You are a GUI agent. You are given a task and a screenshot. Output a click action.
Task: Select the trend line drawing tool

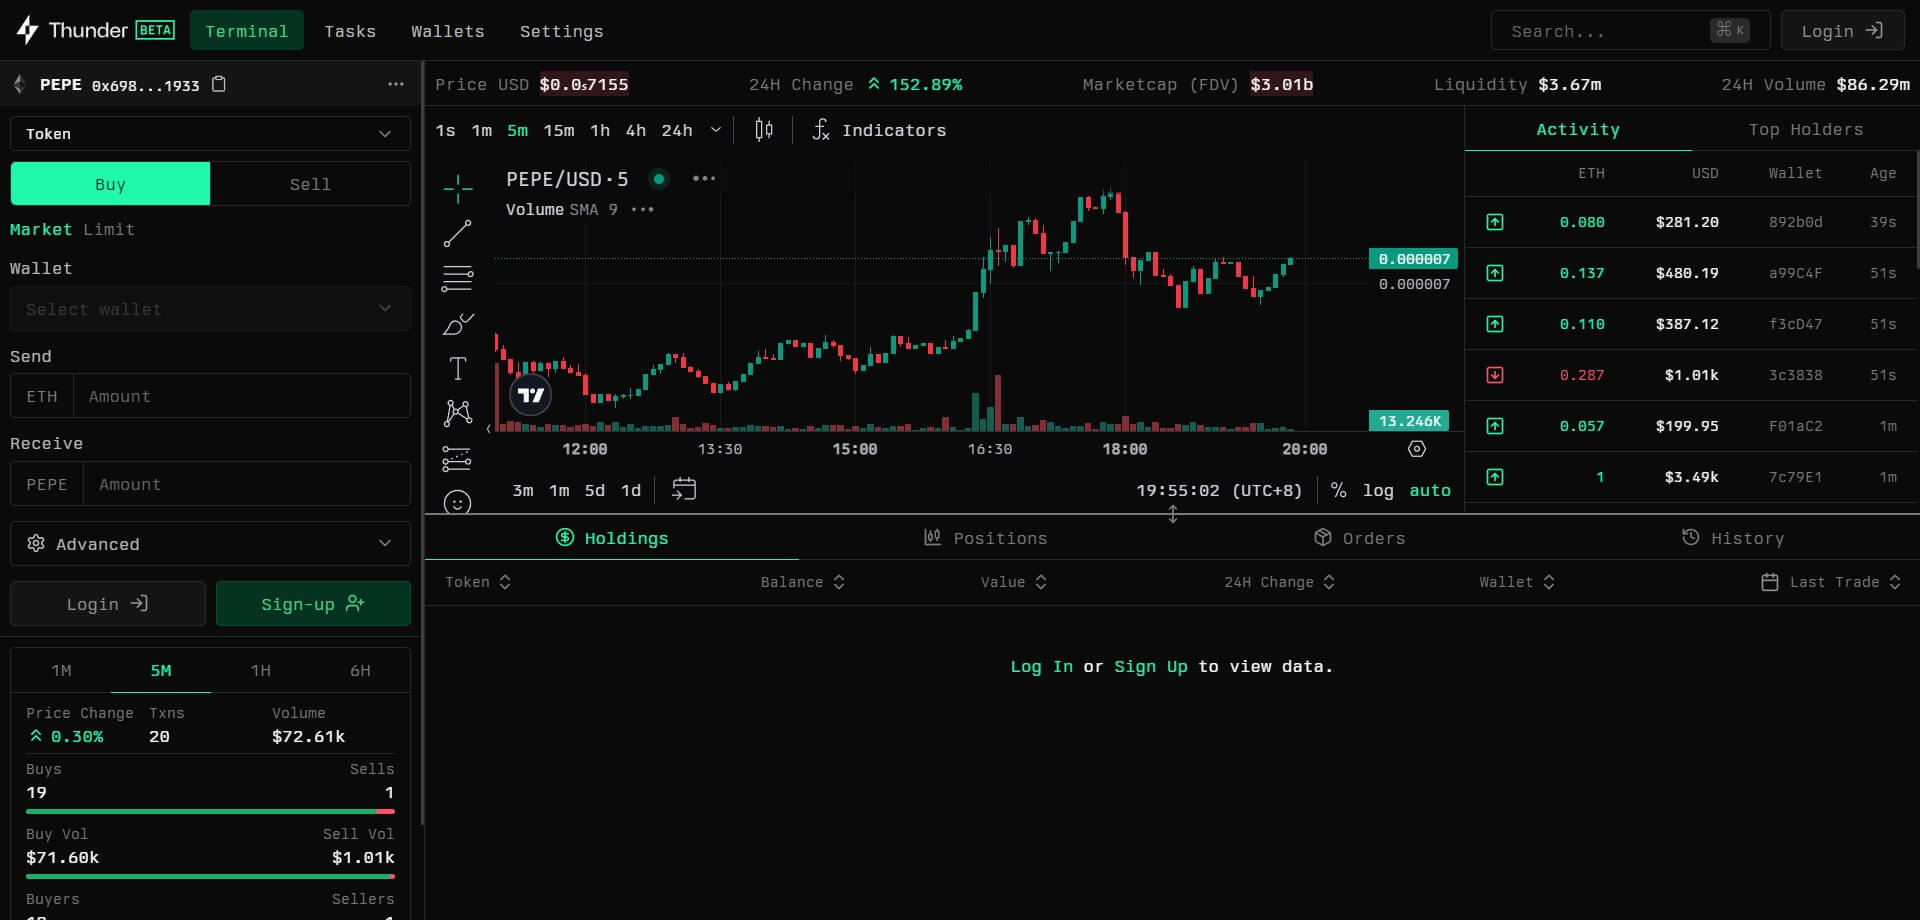click(458, 234)
